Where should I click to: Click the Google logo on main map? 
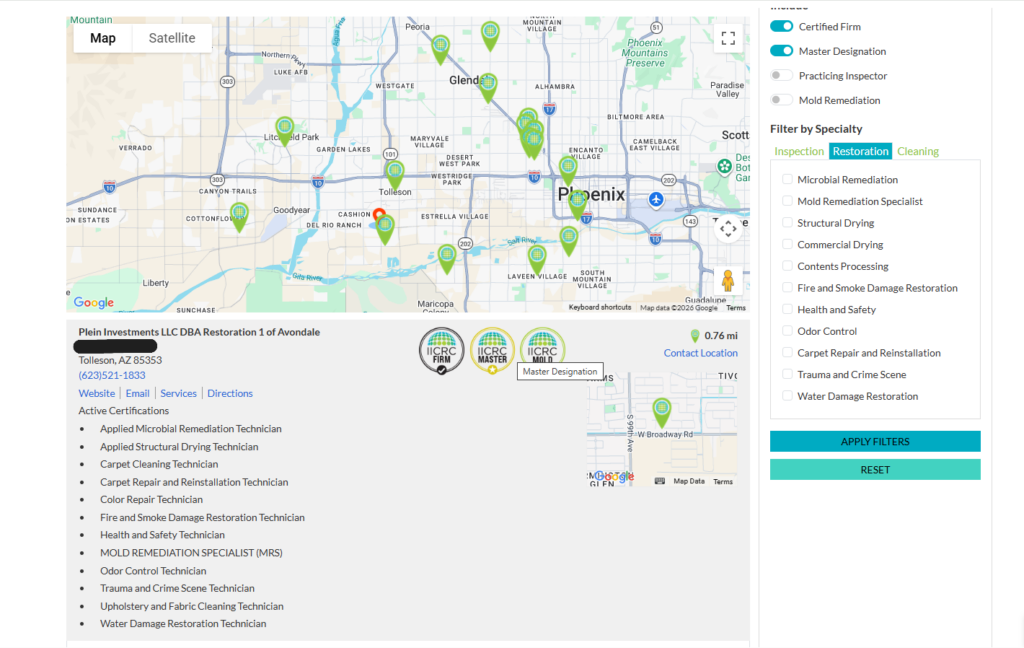pos(93,302)
